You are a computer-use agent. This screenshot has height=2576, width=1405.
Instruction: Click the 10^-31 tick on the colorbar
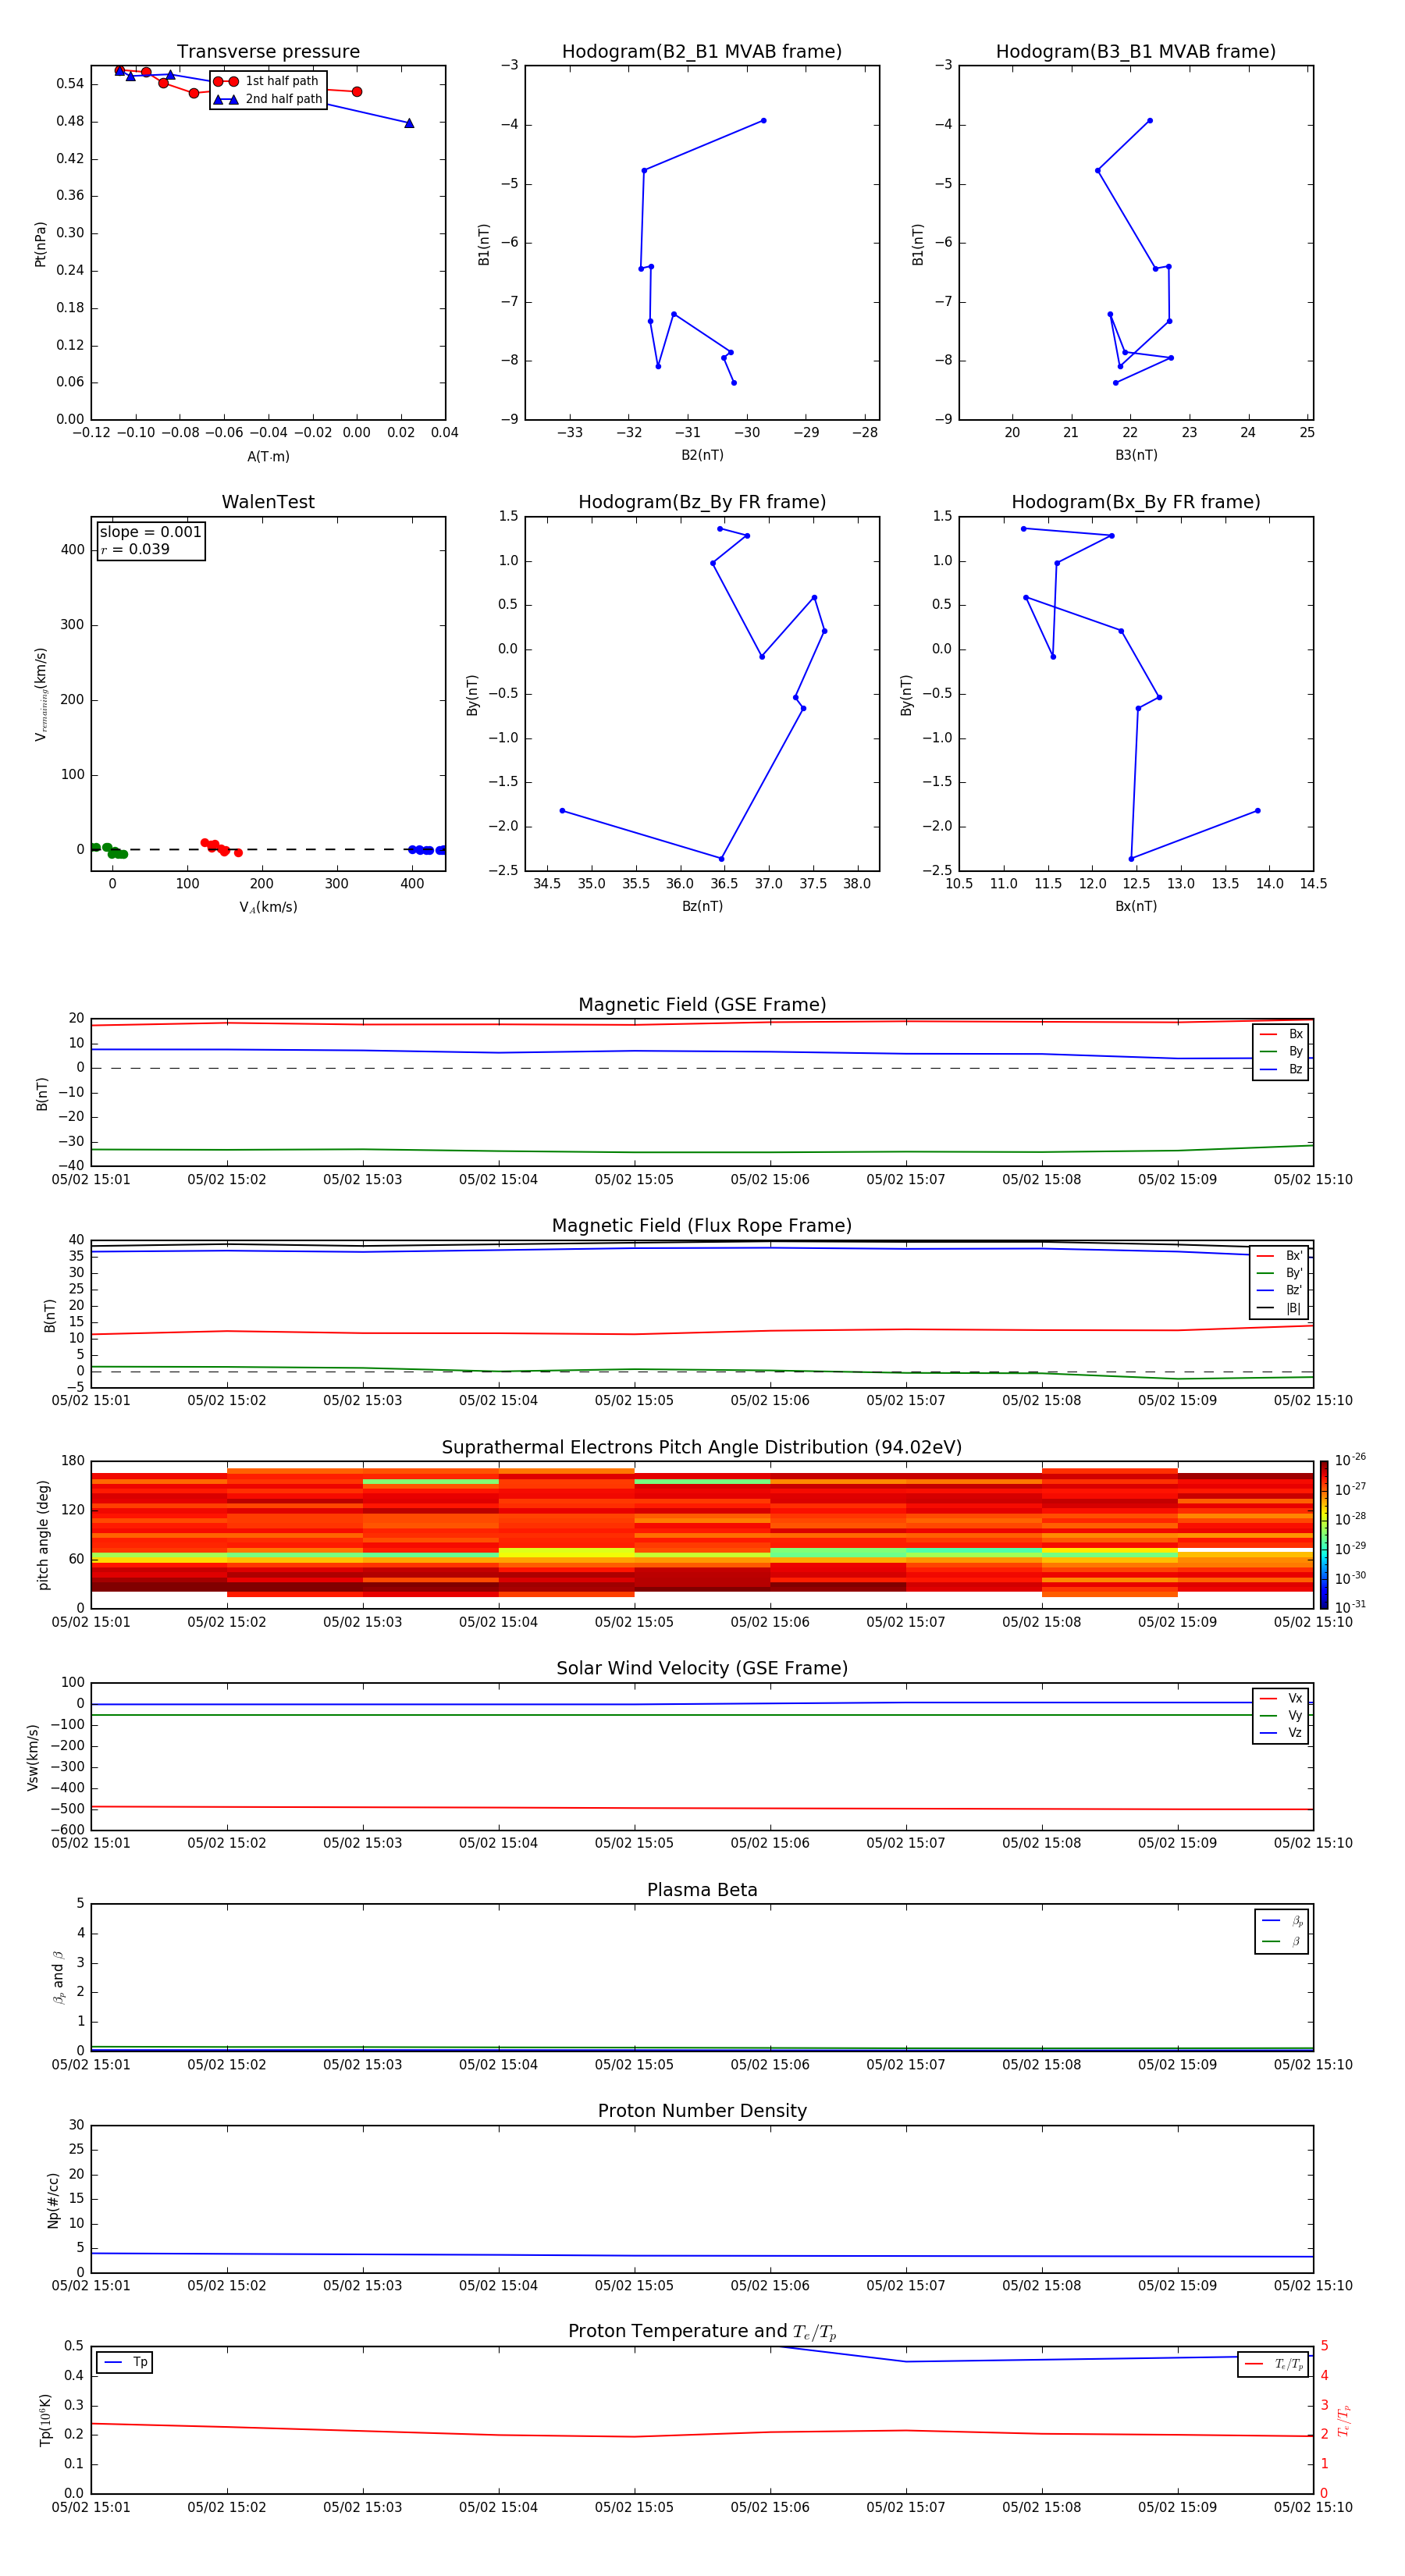tap(1349, 1607)
